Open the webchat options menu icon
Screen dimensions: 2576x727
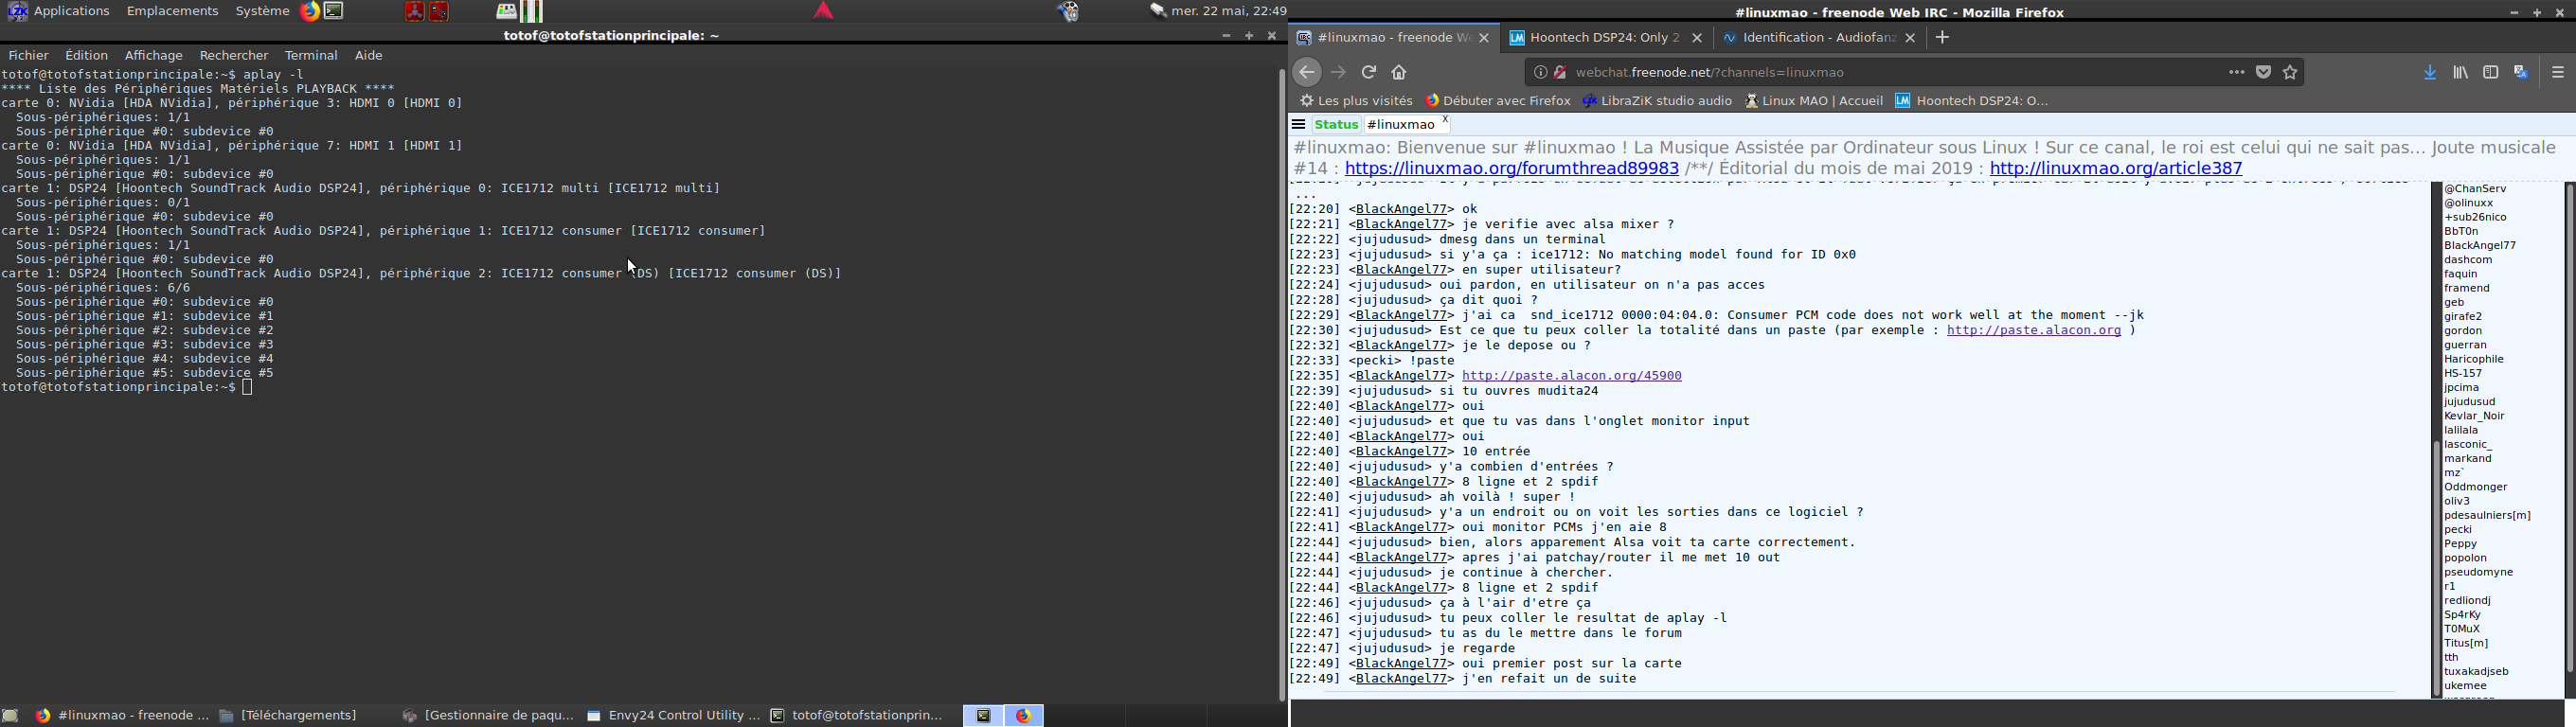(x=1299, y=125)
